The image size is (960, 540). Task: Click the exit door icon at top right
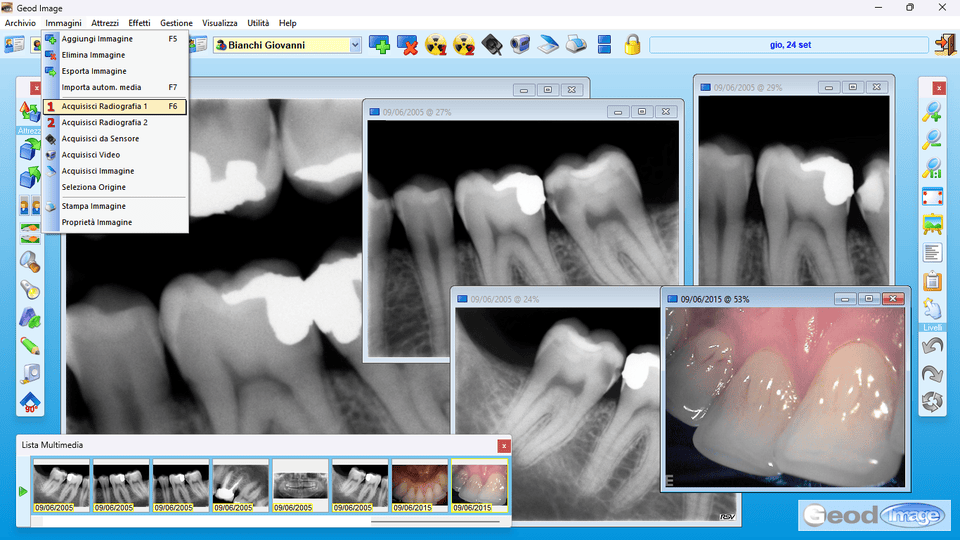pos(945,45)
